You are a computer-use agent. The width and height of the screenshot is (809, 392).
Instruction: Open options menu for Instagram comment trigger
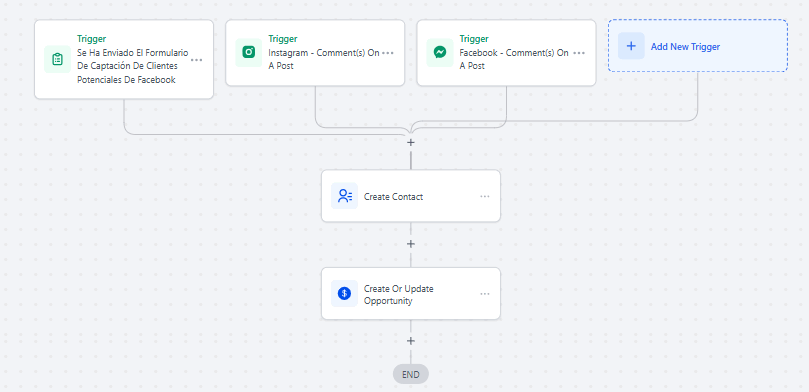pos(388,53)
